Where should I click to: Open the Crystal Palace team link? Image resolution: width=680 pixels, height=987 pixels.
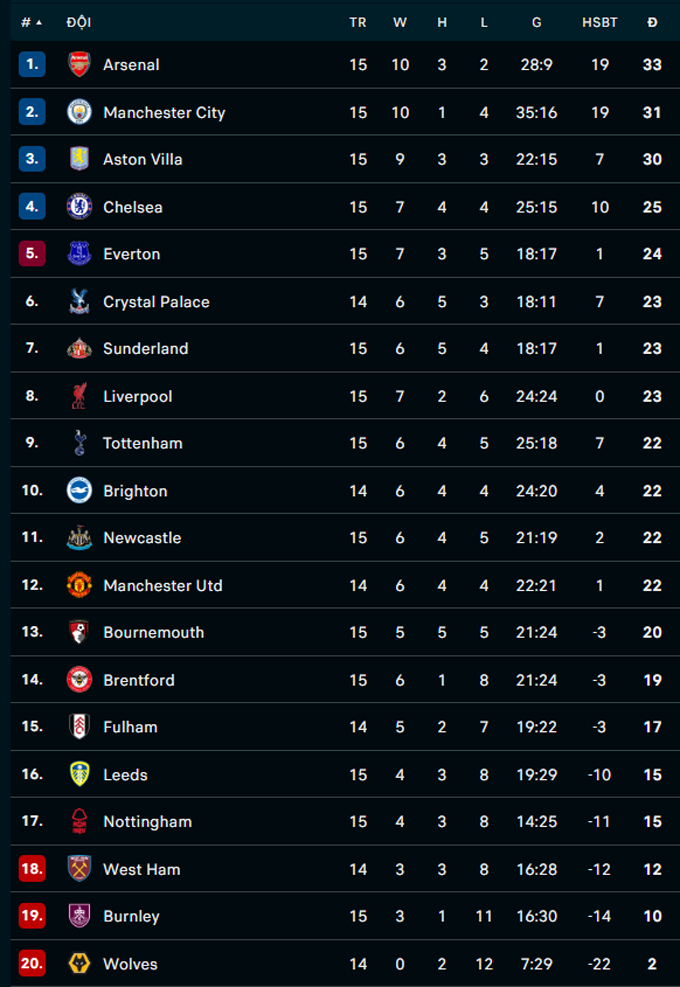(x=156, y=302)
